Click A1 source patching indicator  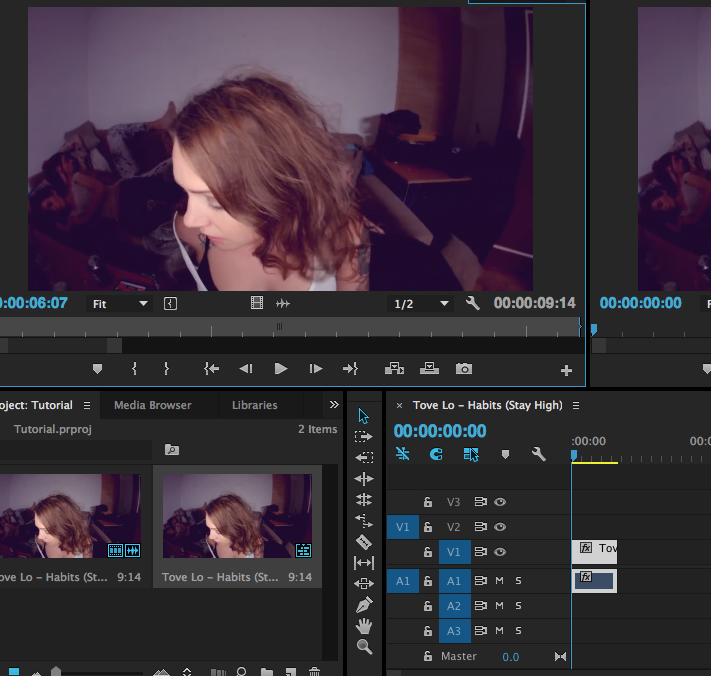[403, 581]
